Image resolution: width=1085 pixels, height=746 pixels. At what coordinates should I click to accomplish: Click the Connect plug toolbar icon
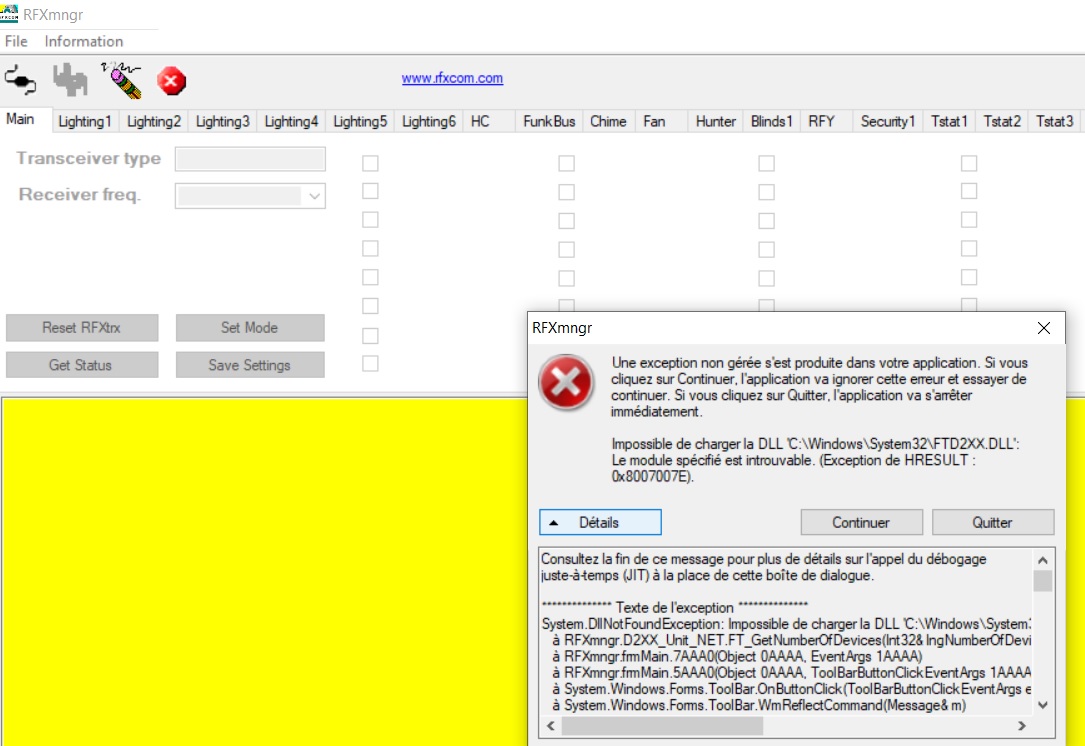(20, 80)
